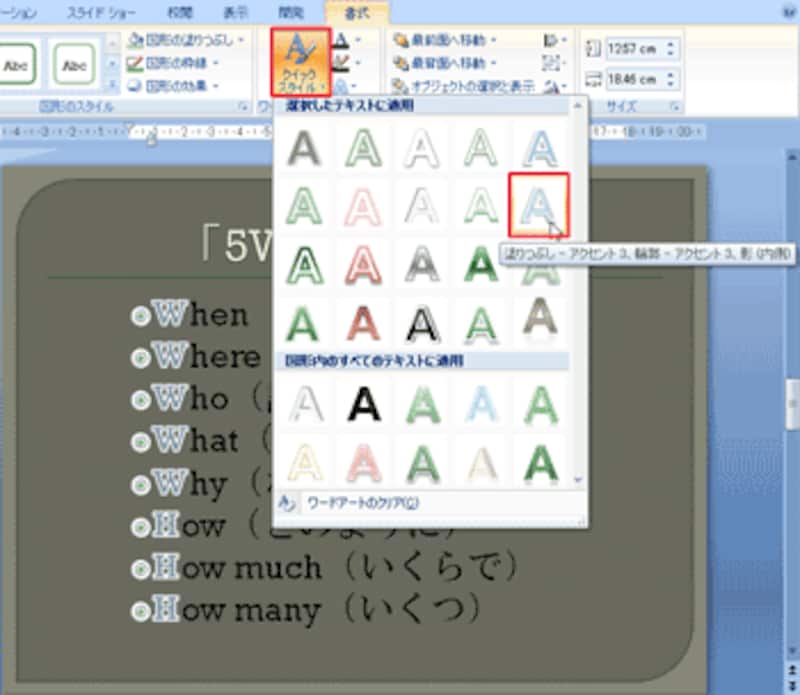Click the Text Fill letter A icon
800x695 pixels.
click(x=342, y=41)
